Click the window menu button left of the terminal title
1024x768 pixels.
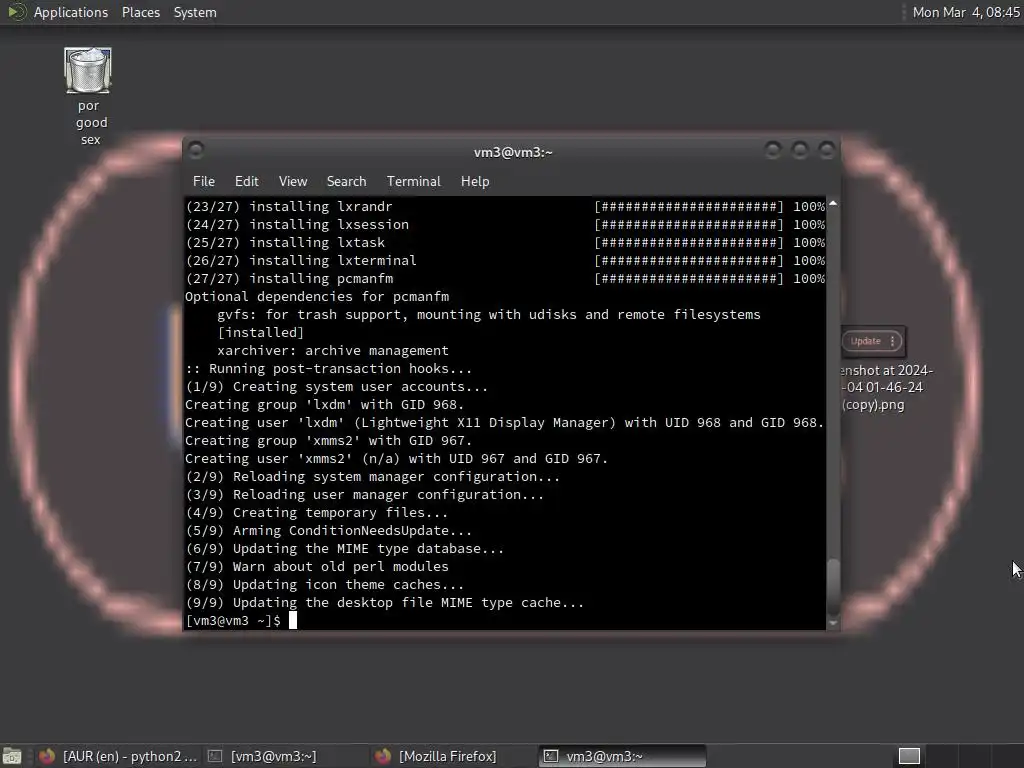(x=196, y=151)
